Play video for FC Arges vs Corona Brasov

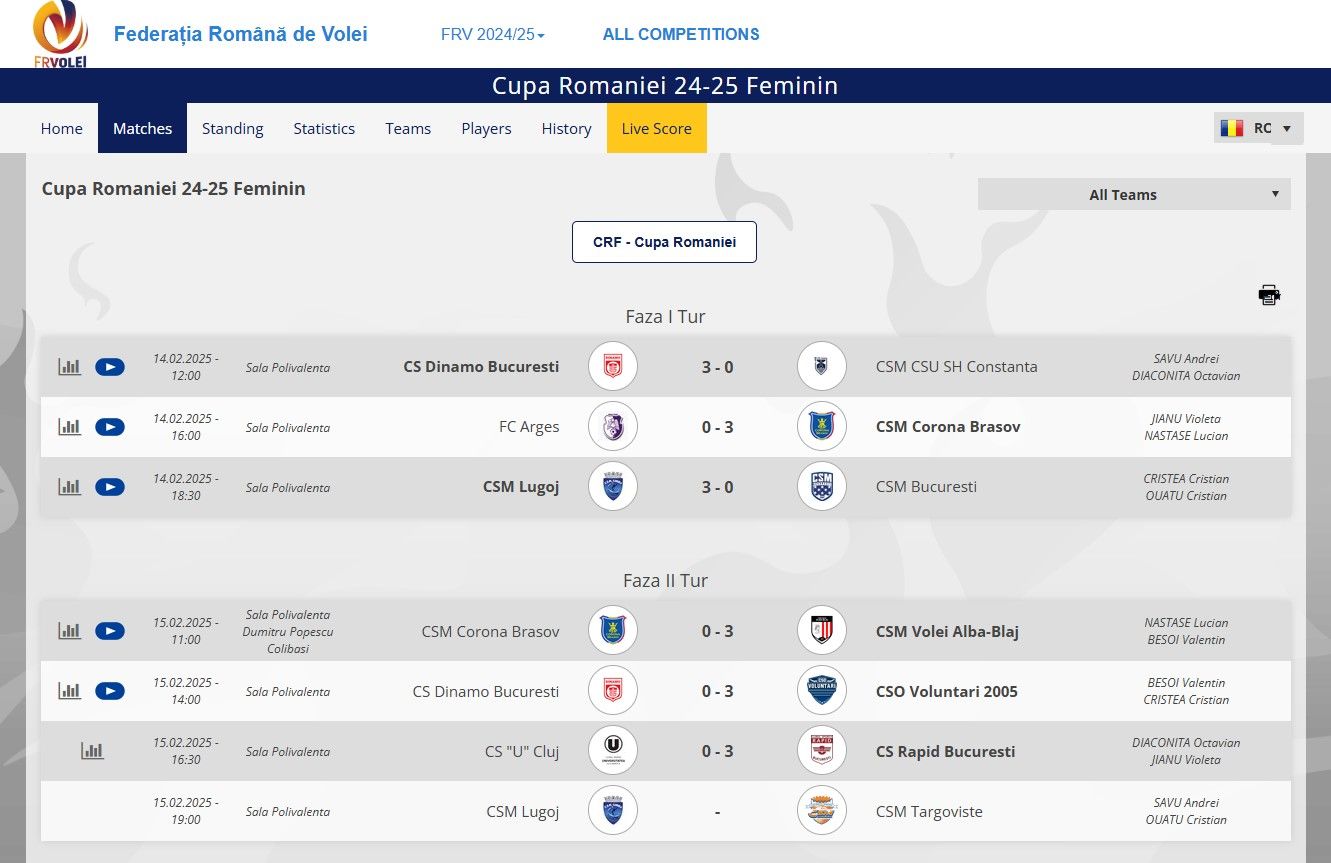tap(110, 427)
